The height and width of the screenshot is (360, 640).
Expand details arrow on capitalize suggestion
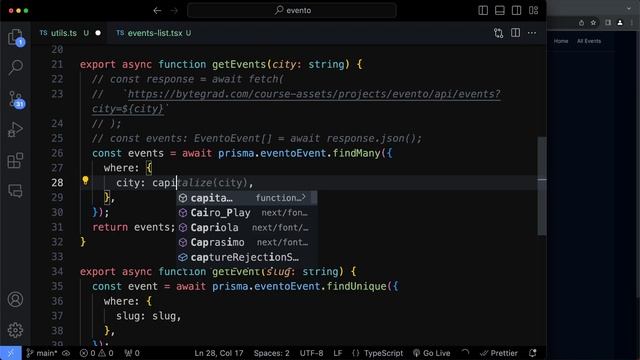[x=304, y=198]
